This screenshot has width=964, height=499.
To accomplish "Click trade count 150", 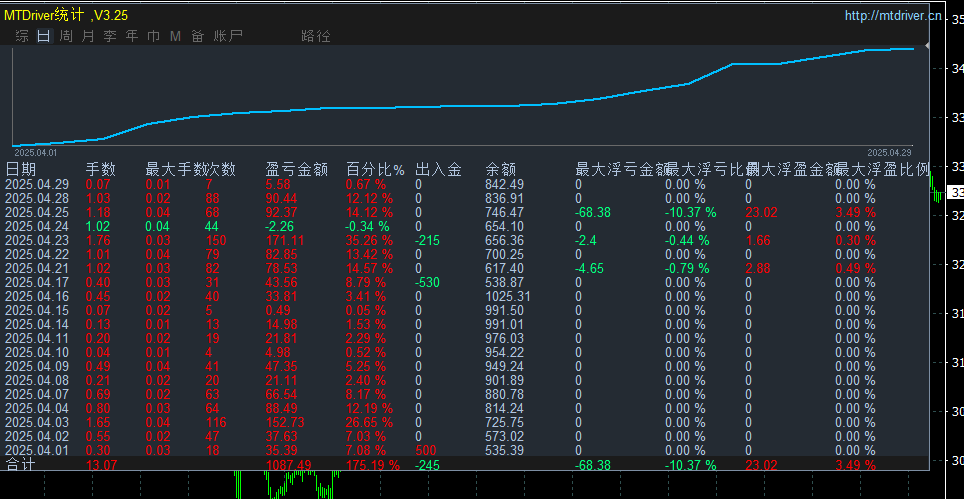I will click(x=216, y=240).
